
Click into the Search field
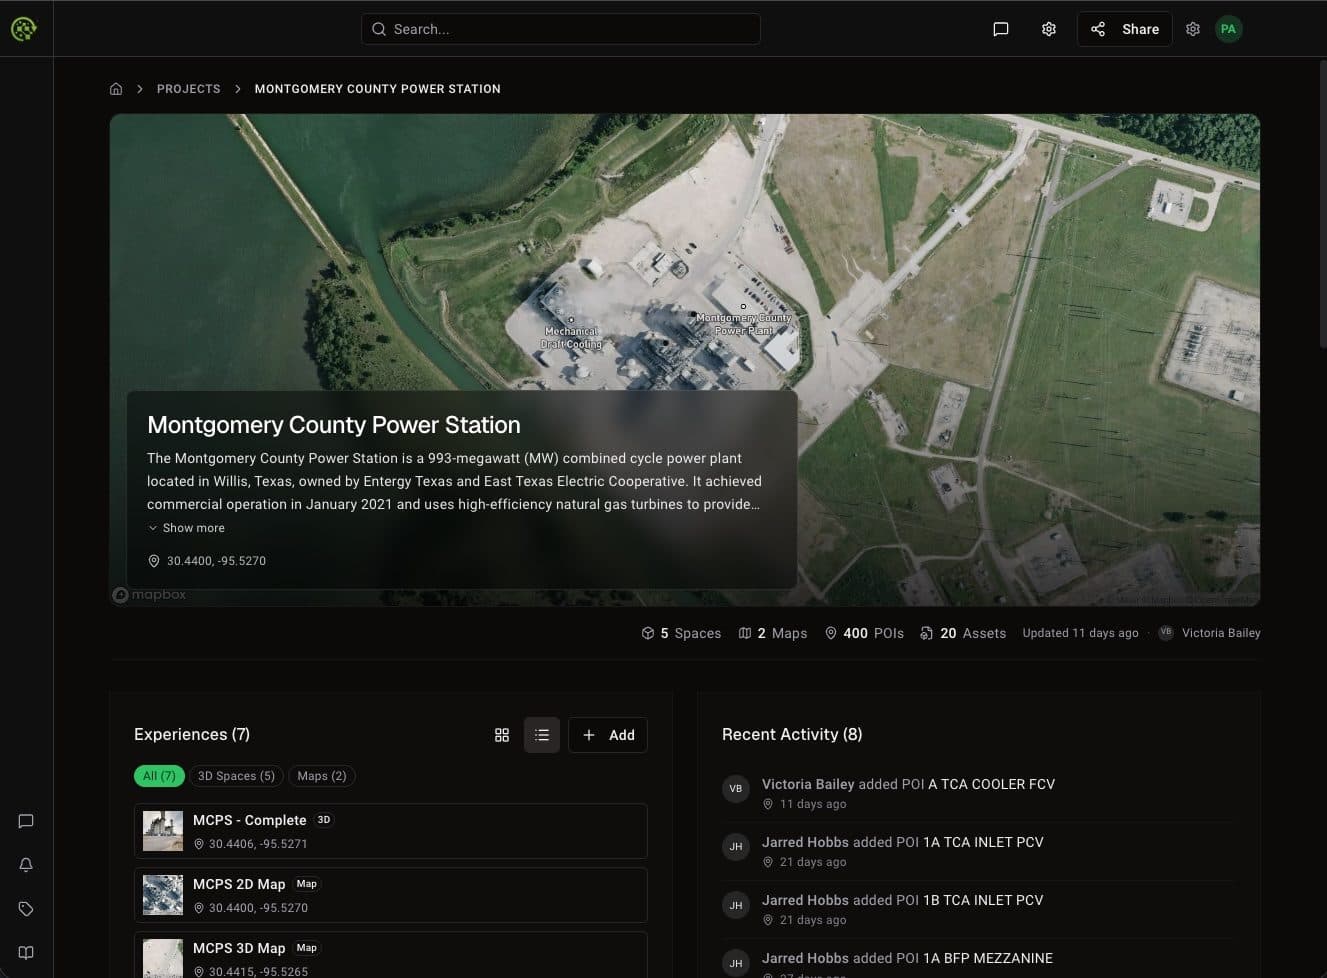(x=561, y=29)
